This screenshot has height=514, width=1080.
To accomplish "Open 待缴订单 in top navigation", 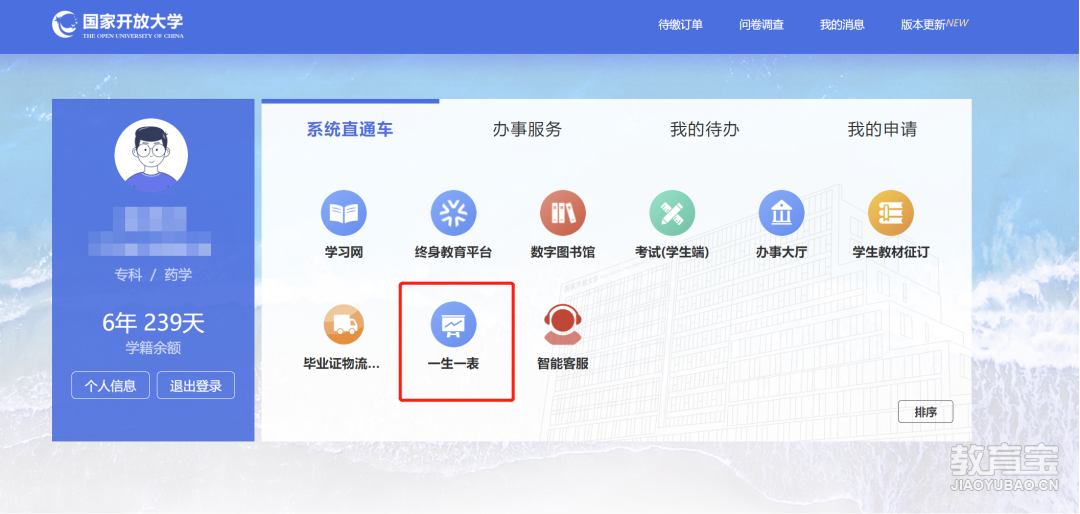I will tap(681, 25).
